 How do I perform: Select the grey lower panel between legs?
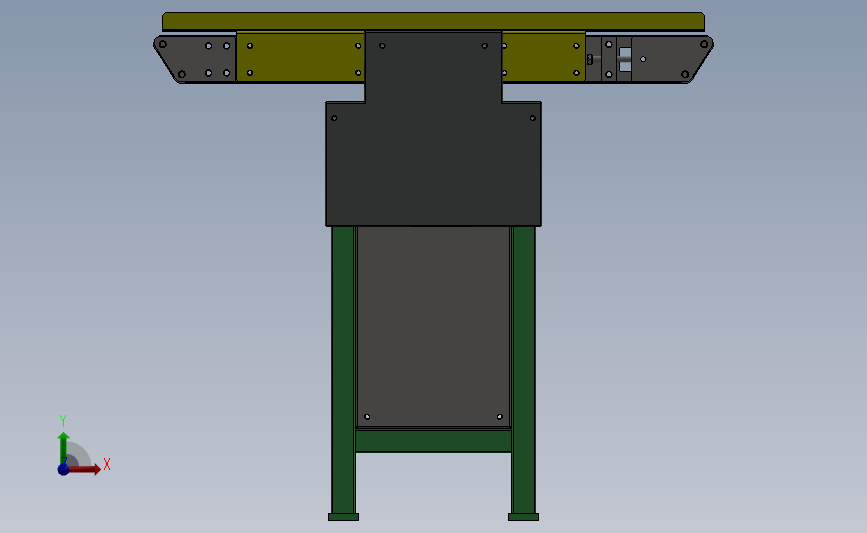tap(433, 326)
